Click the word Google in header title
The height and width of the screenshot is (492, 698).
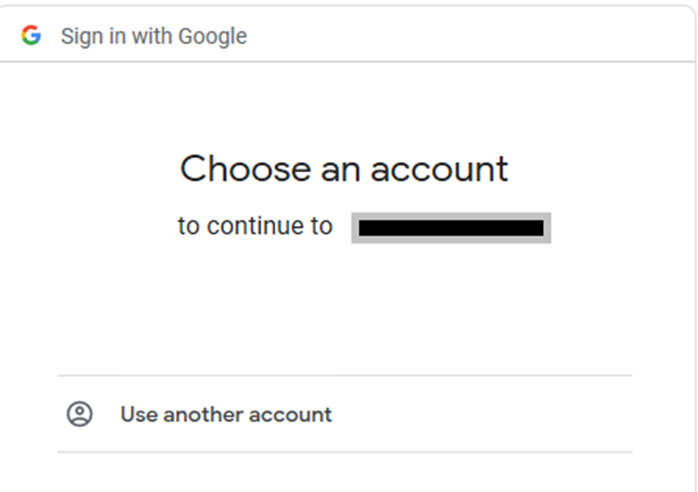[212, 37]
